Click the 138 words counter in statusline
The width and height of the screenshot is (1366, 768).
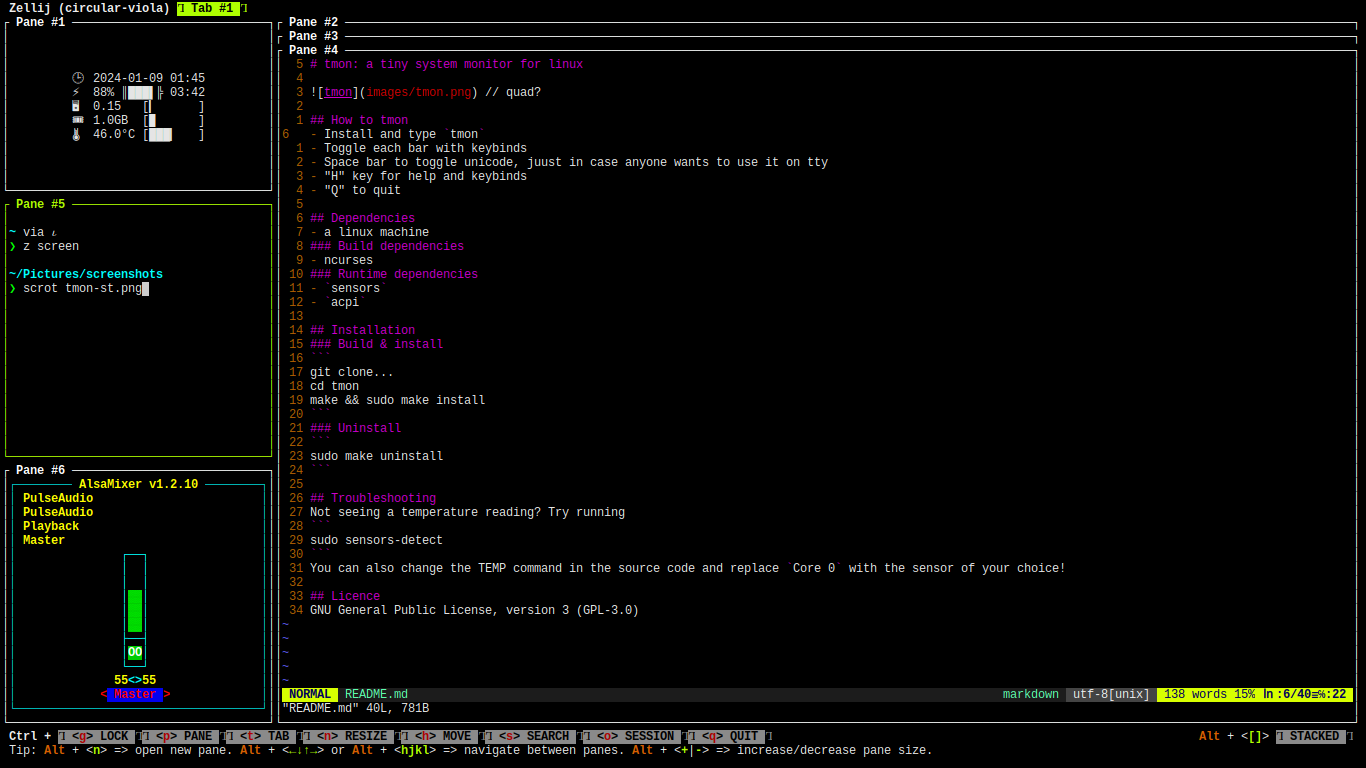tap(1195, 694)
